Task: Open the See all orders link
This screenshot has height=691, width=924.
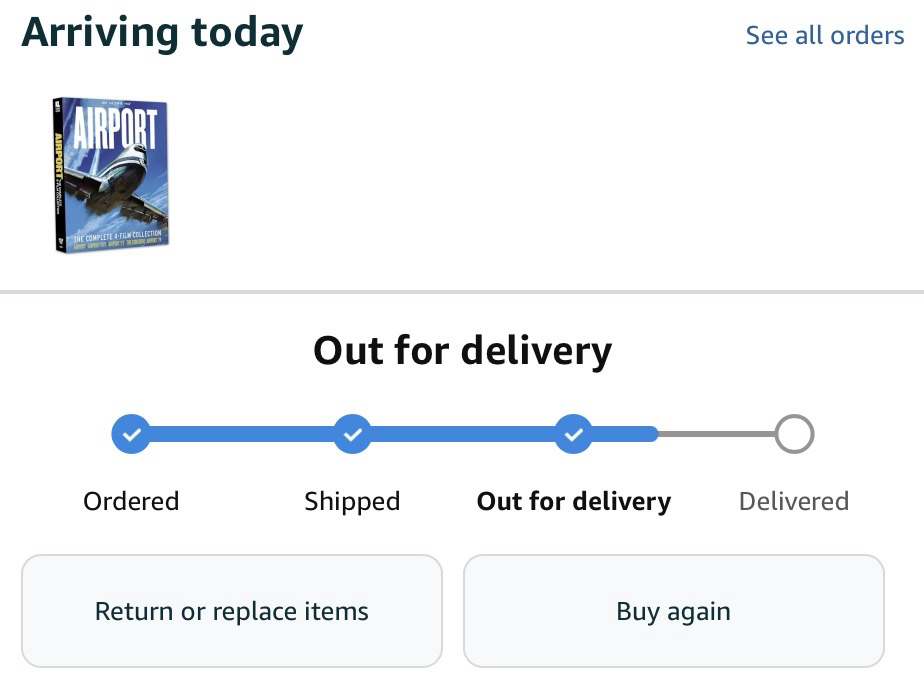Action: [824, 36]
